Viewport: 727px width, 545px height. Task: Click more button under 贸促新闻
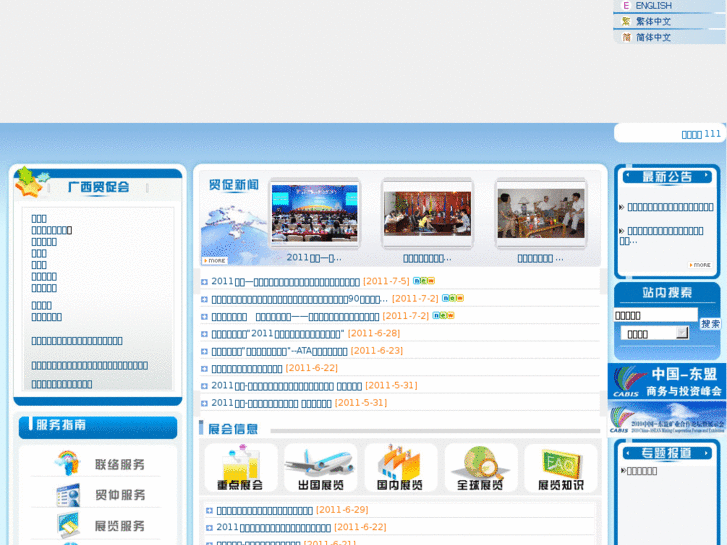[x=214, y=261]
